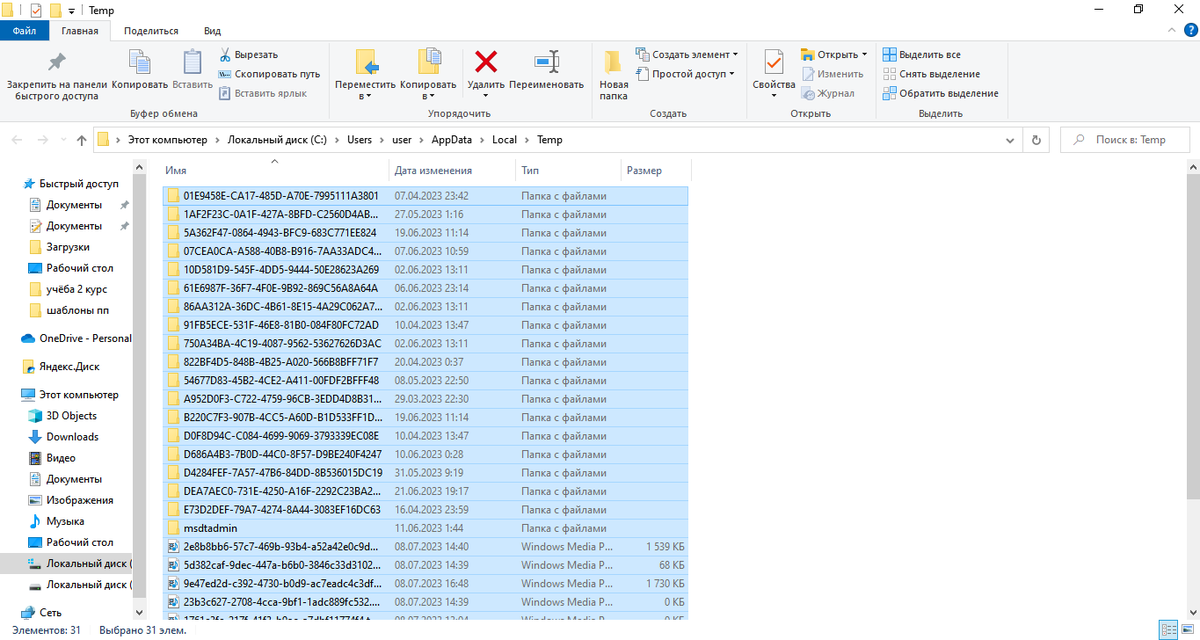Go back with the left arrow
The height and width of the screenshot is (640, 1200).
17,140
